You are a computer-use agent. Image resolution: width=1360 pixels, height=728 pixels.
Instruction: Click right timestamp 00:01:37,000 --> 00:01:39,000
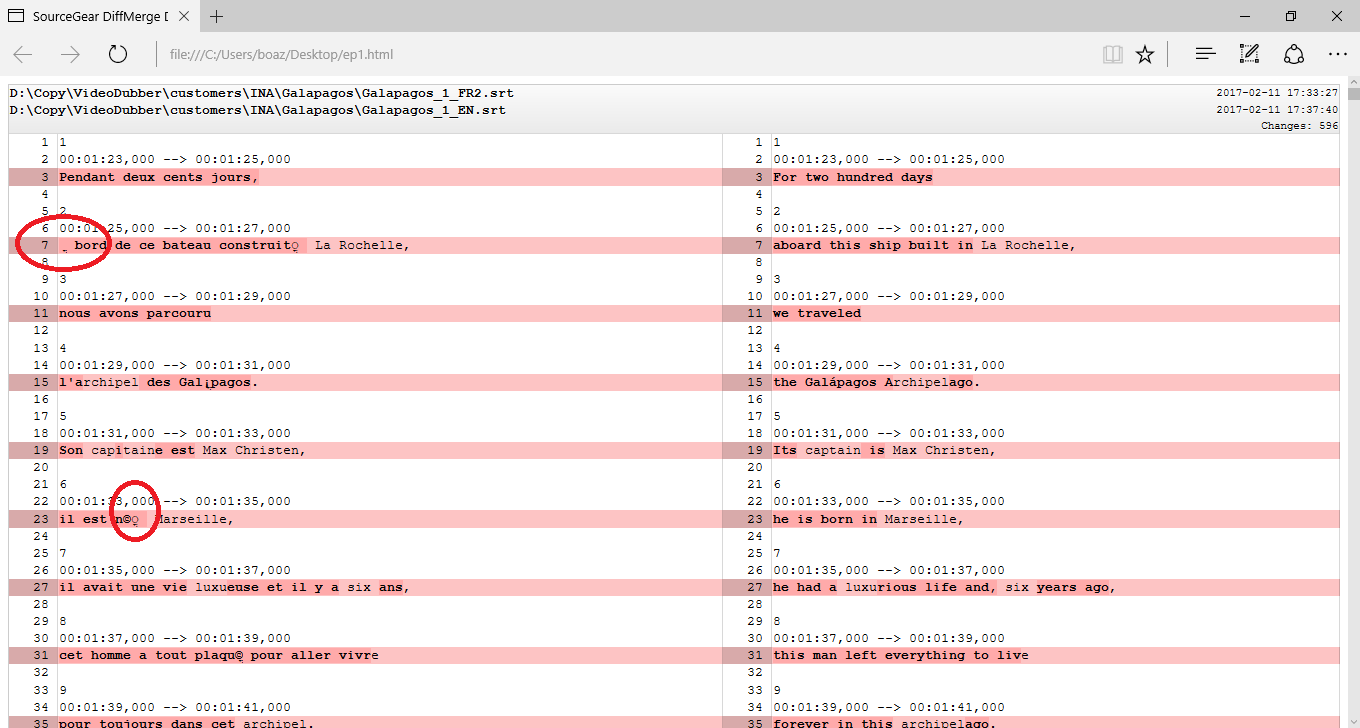pos(889,638)
